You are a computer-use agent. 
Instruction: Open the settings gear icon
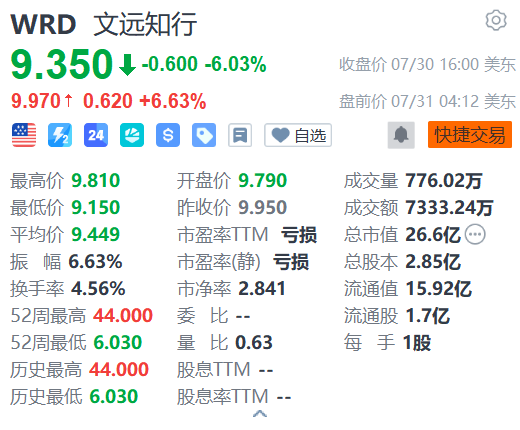click(x=496, y=21)
